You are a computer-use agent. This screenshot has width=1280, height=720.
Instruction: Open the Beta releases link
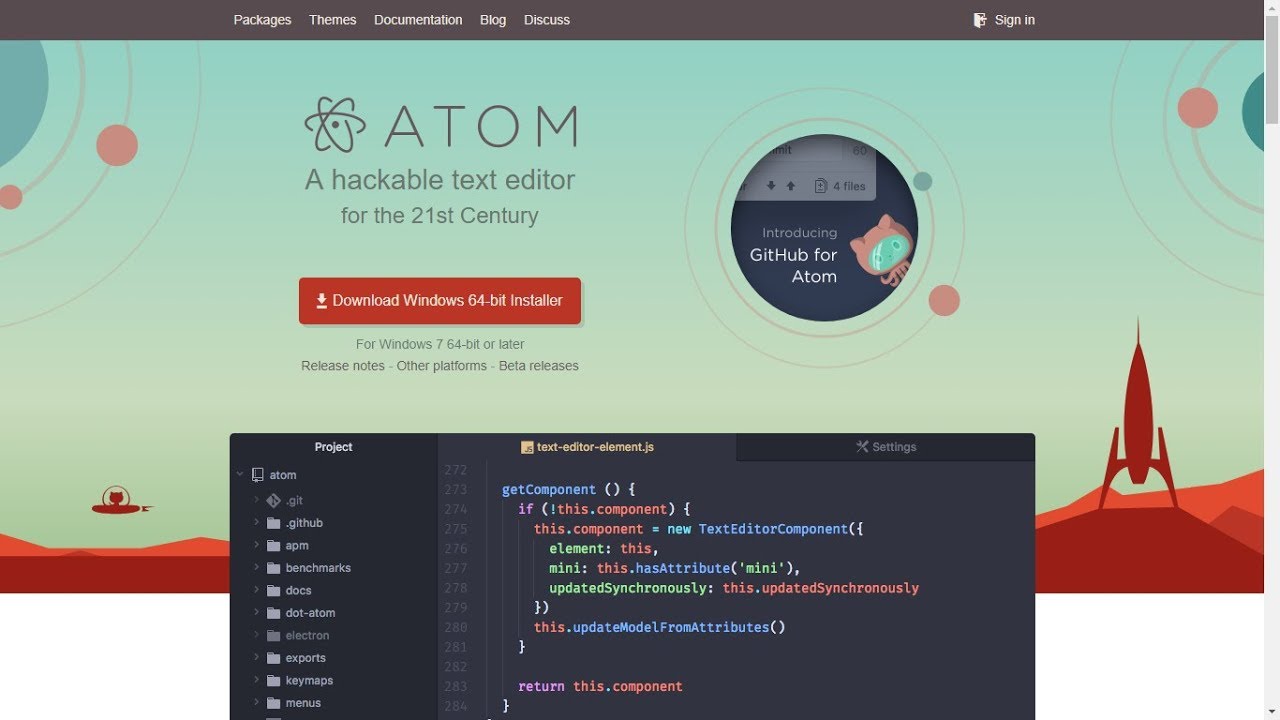[539, 366]
